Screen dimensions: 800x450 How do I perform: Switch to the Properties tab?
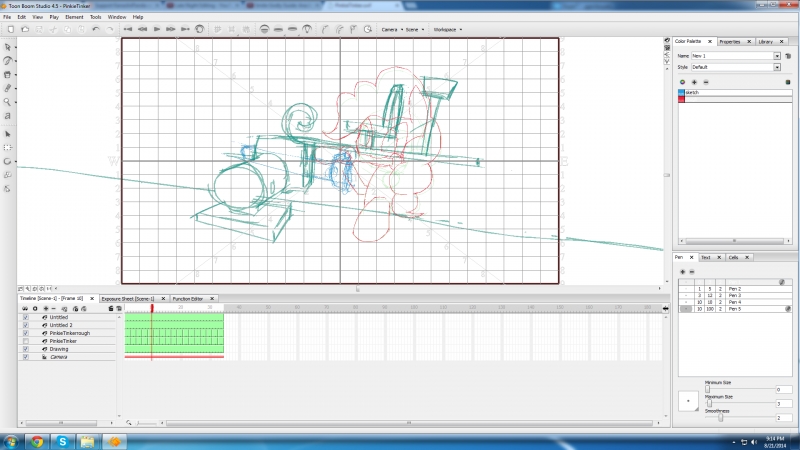729,42
